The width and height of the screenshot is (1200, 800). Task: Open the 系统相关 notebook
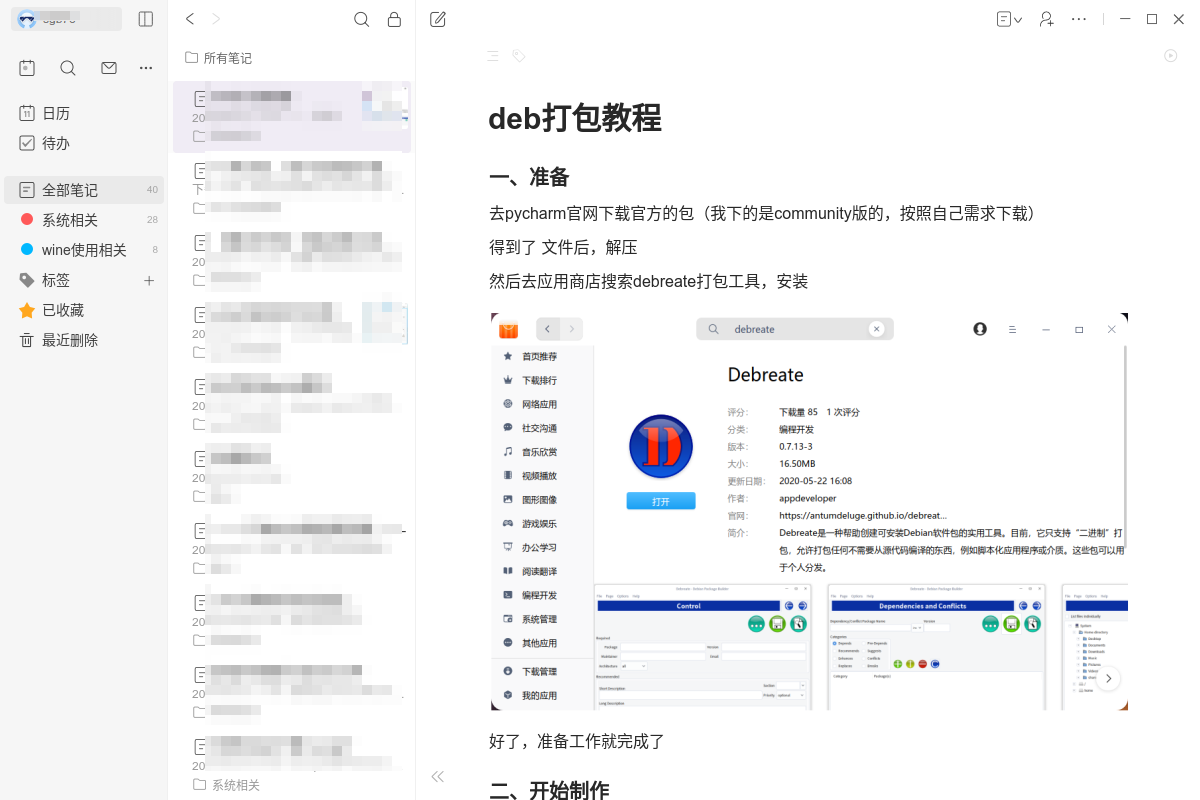coord(70,220)
